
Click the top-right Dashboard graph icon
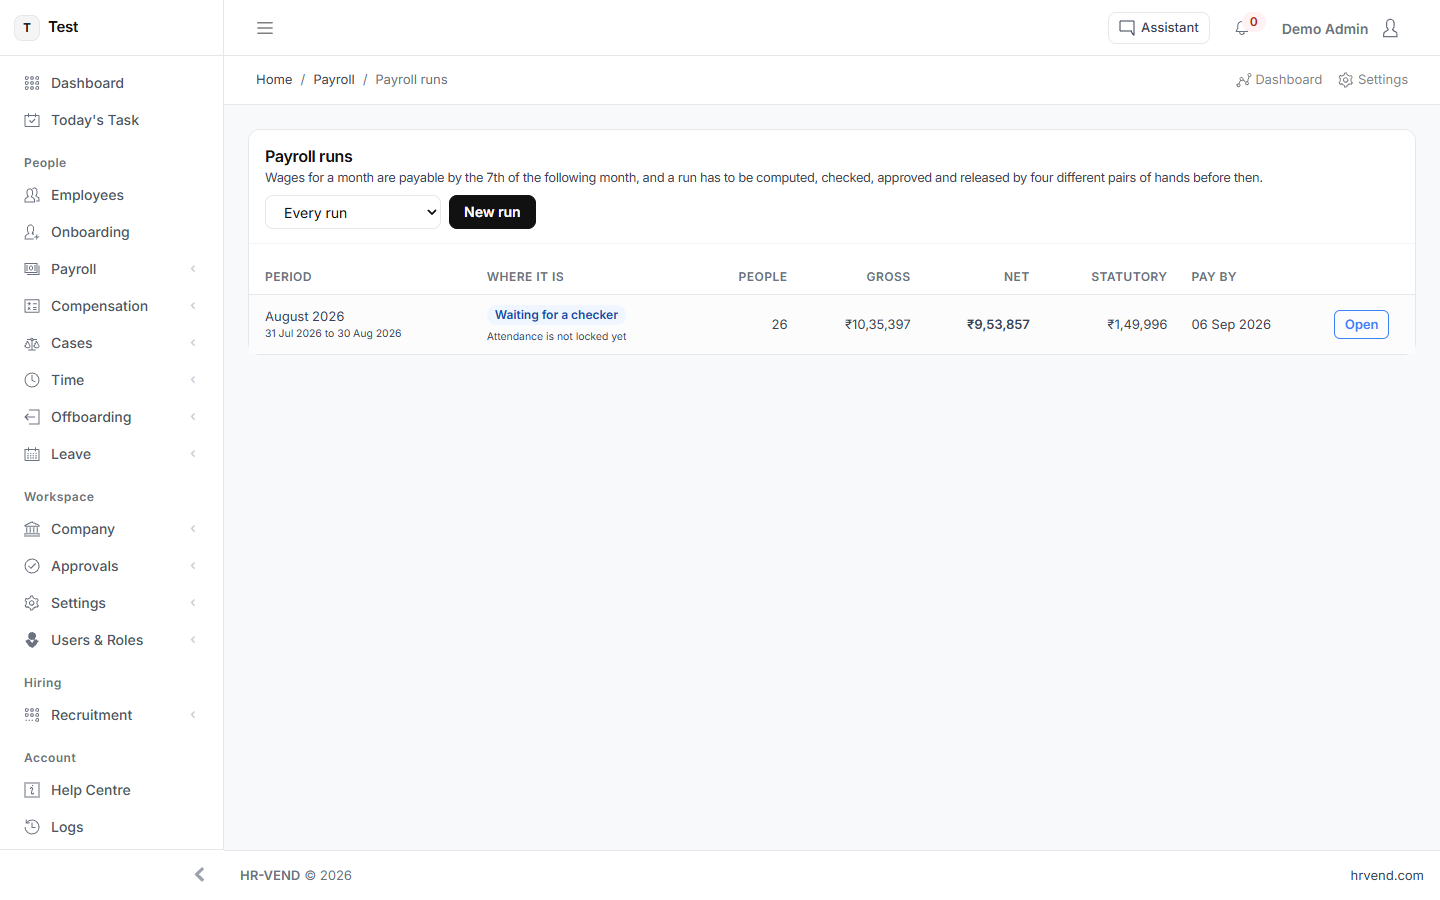tap(1244, 80)
